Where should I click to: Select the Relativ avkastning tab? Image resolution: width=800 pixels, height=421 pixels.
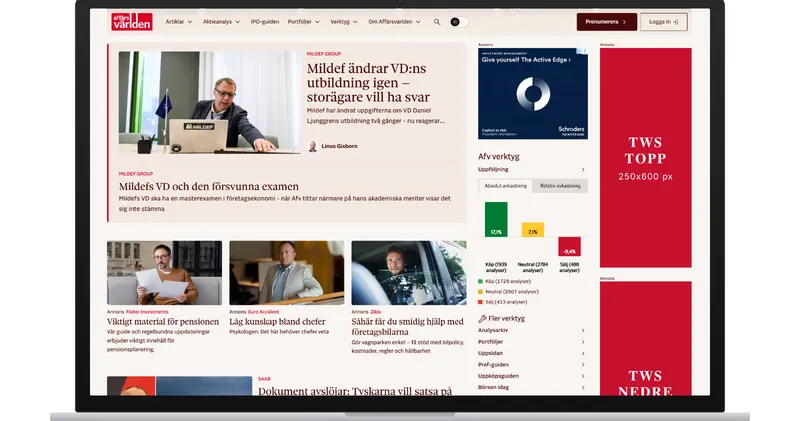pyautogui.click(x=560, y=186)
